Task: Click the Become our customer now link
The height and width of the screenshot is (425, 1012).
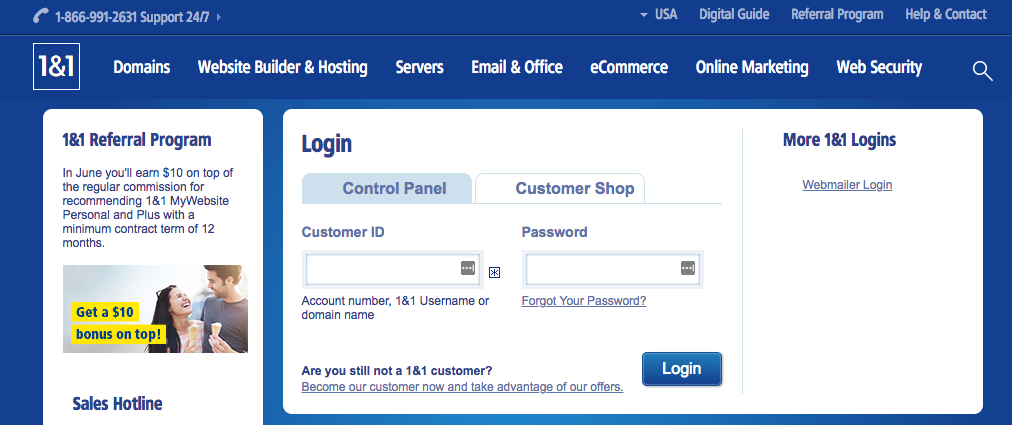Action: (462, 388)
